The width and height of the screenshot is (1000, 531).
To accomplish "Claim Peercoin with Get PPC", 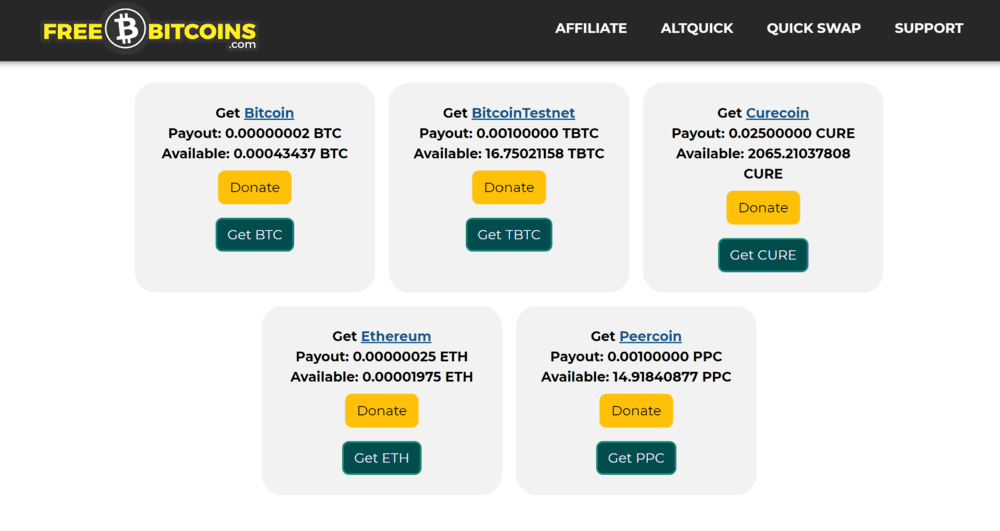I will 636,458.
